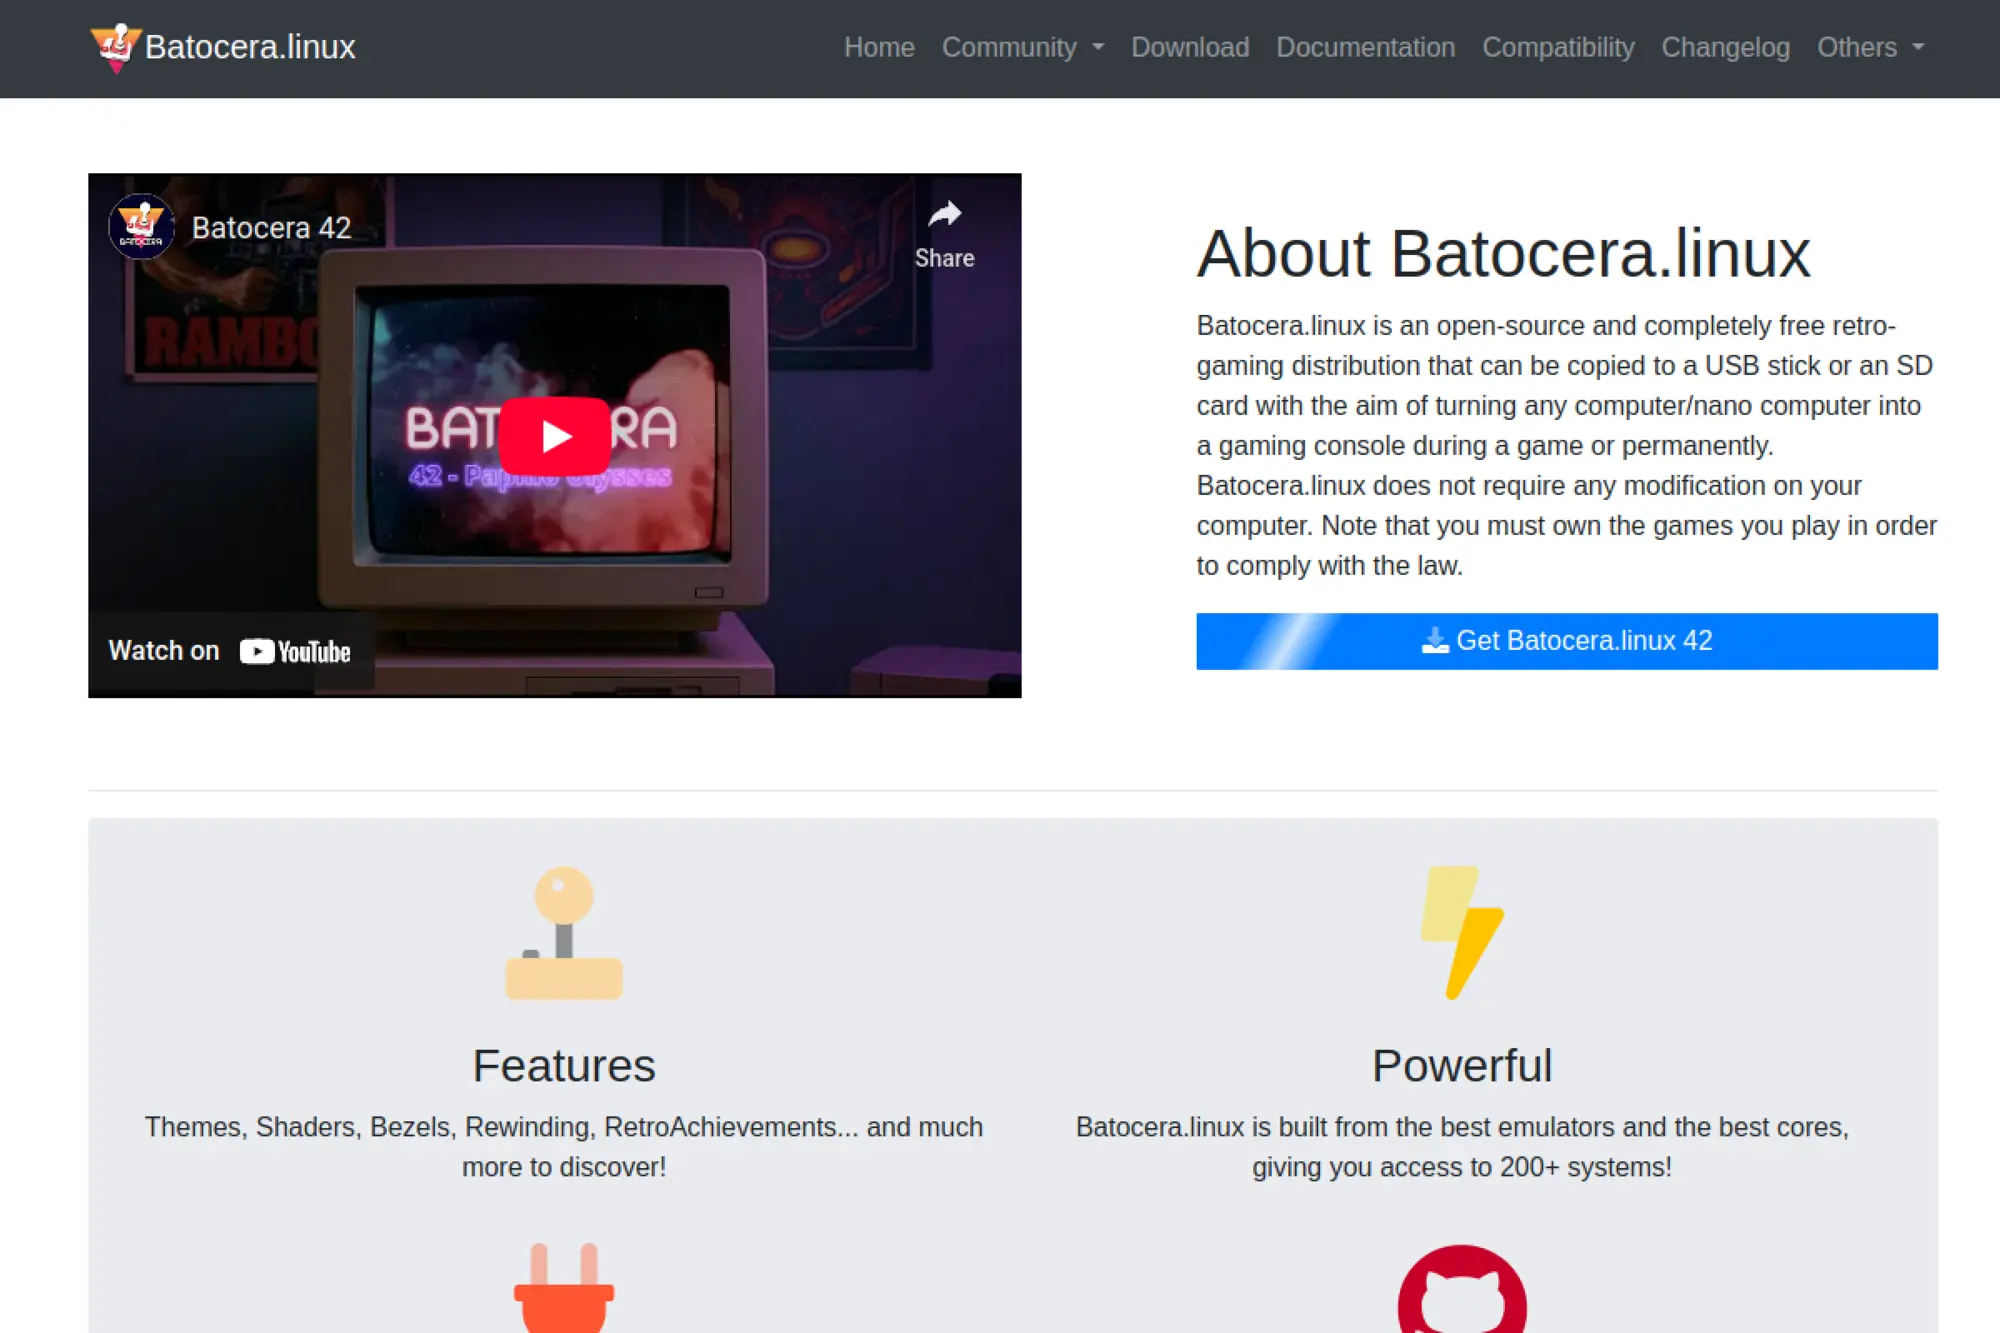Expand the Others dropdown menu
2000x1333 pixels.
click(x=1870, y=47)
